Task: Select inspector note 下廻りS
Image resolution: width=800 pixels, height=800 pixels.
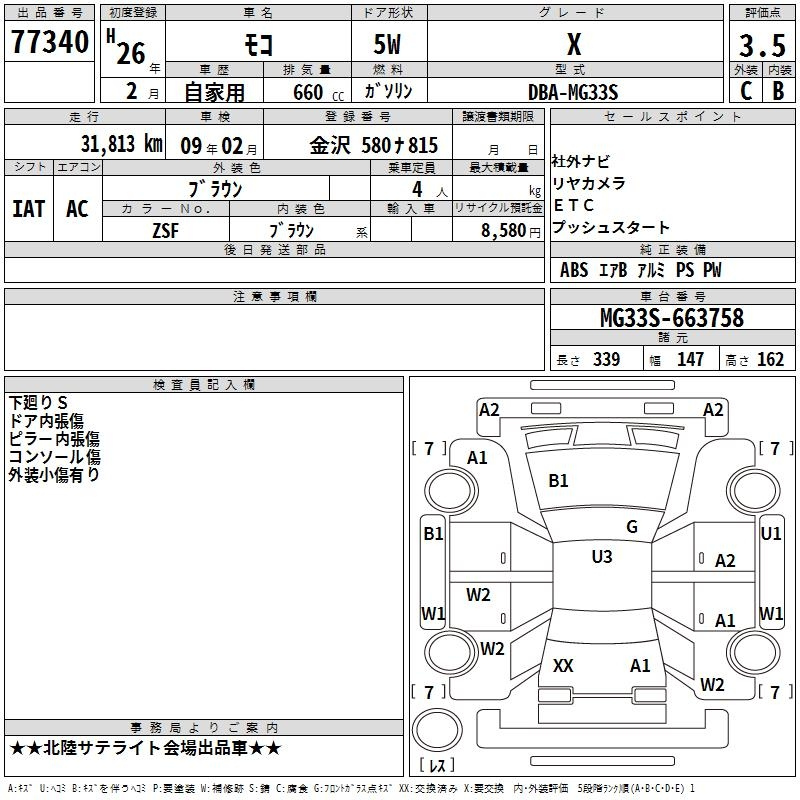Action: pos(38,403)
